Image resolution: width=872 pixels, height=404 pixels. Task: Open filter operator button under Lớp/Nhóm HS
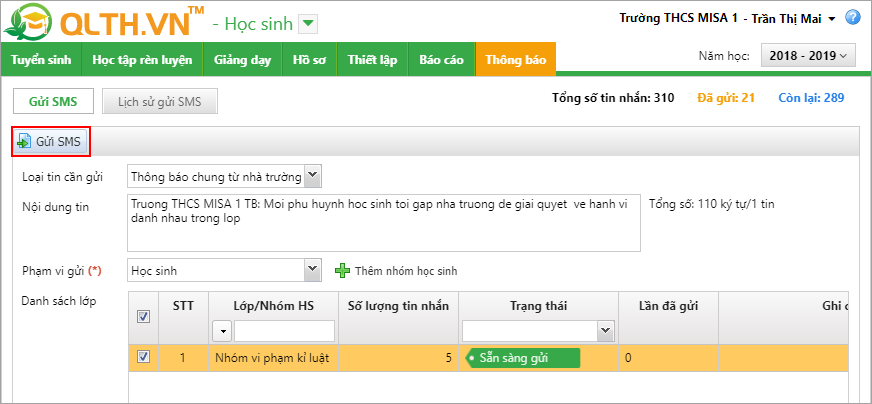(221, 331)
